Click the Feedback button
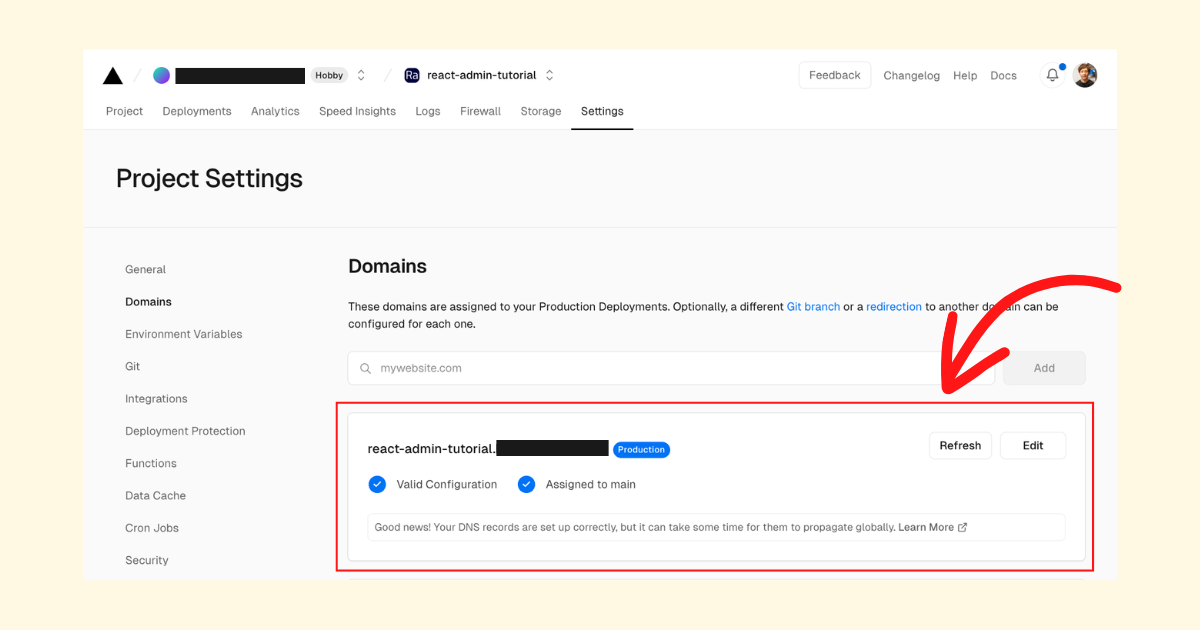Image resolution: width=1200 pixels, height=630 pixels. [x=835, y=75]
